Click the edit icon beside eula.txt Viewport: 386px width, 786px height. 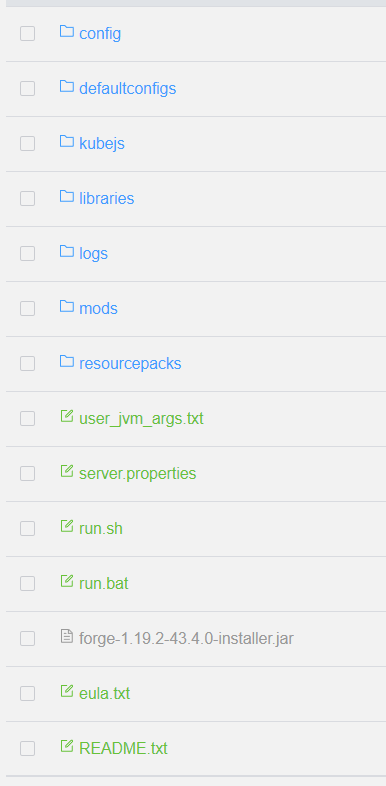tap(67, 691)
